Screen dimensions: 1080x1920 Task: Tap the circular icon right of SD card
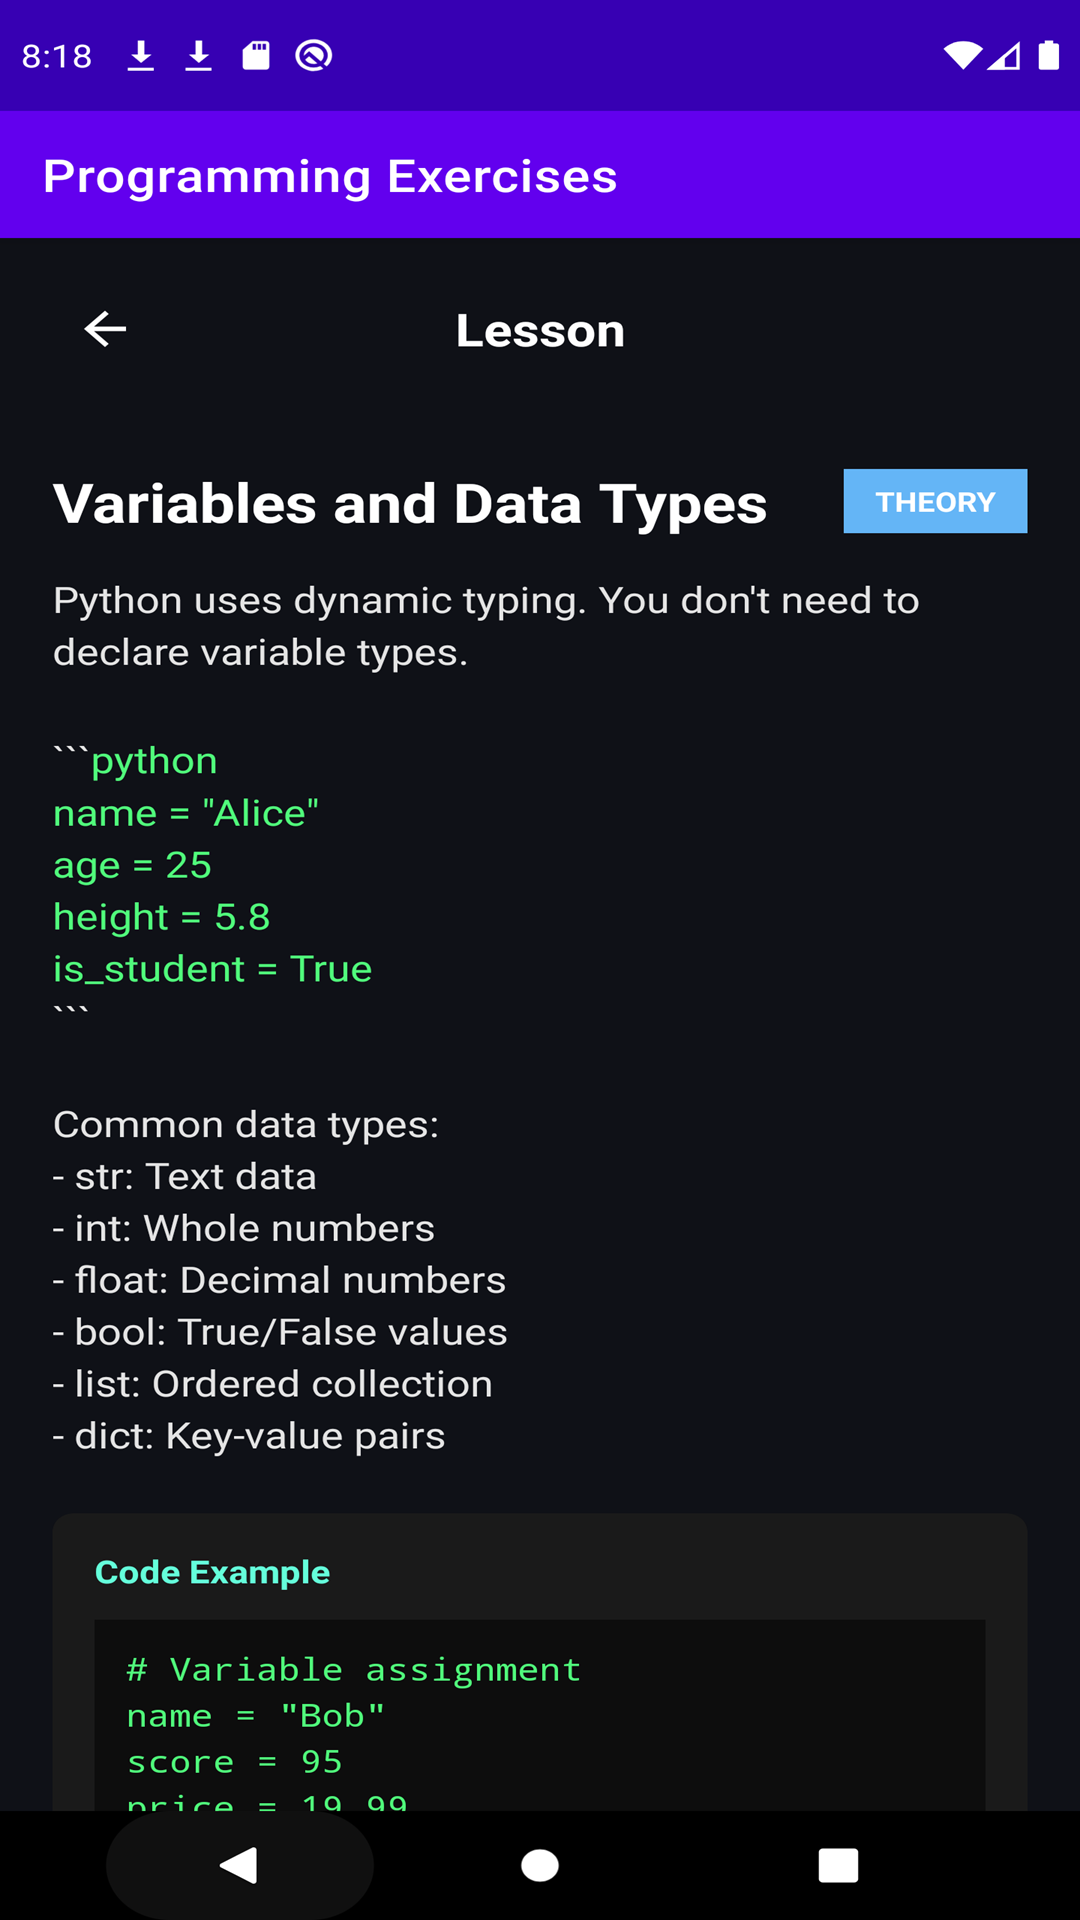(314, 56)
